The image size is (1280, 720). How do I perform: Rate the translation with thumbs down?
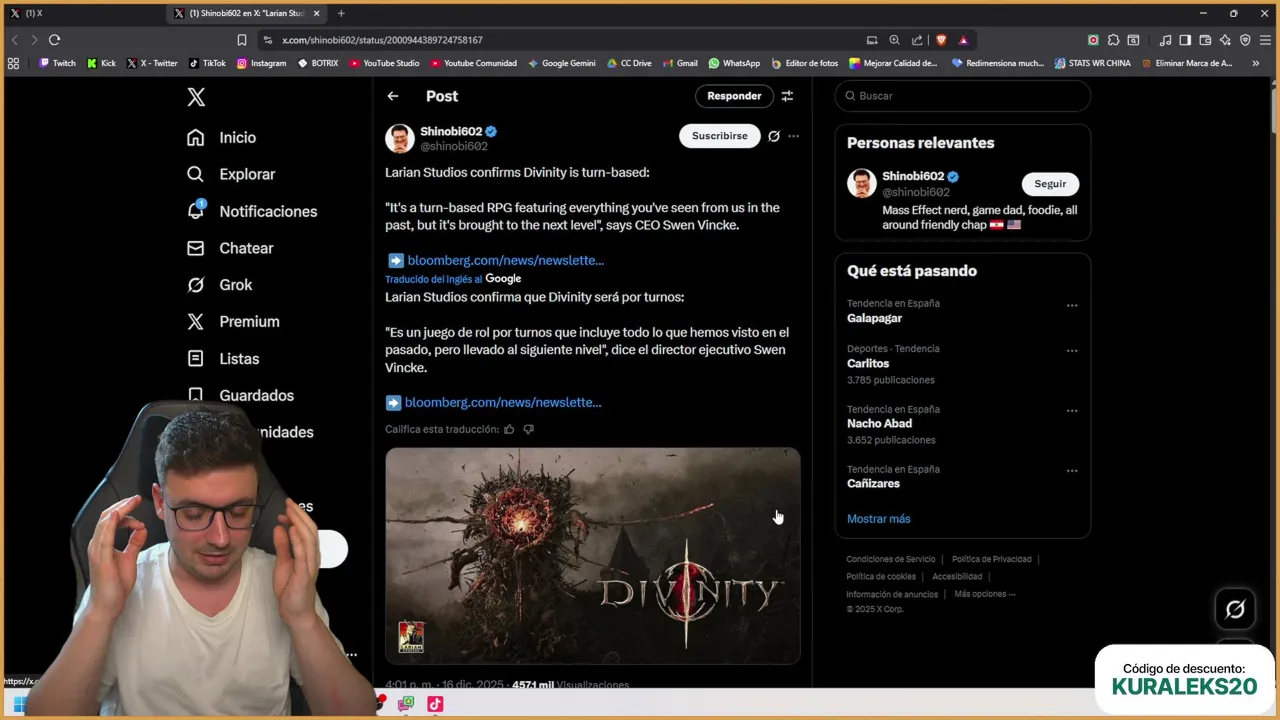tap(529, 429)
